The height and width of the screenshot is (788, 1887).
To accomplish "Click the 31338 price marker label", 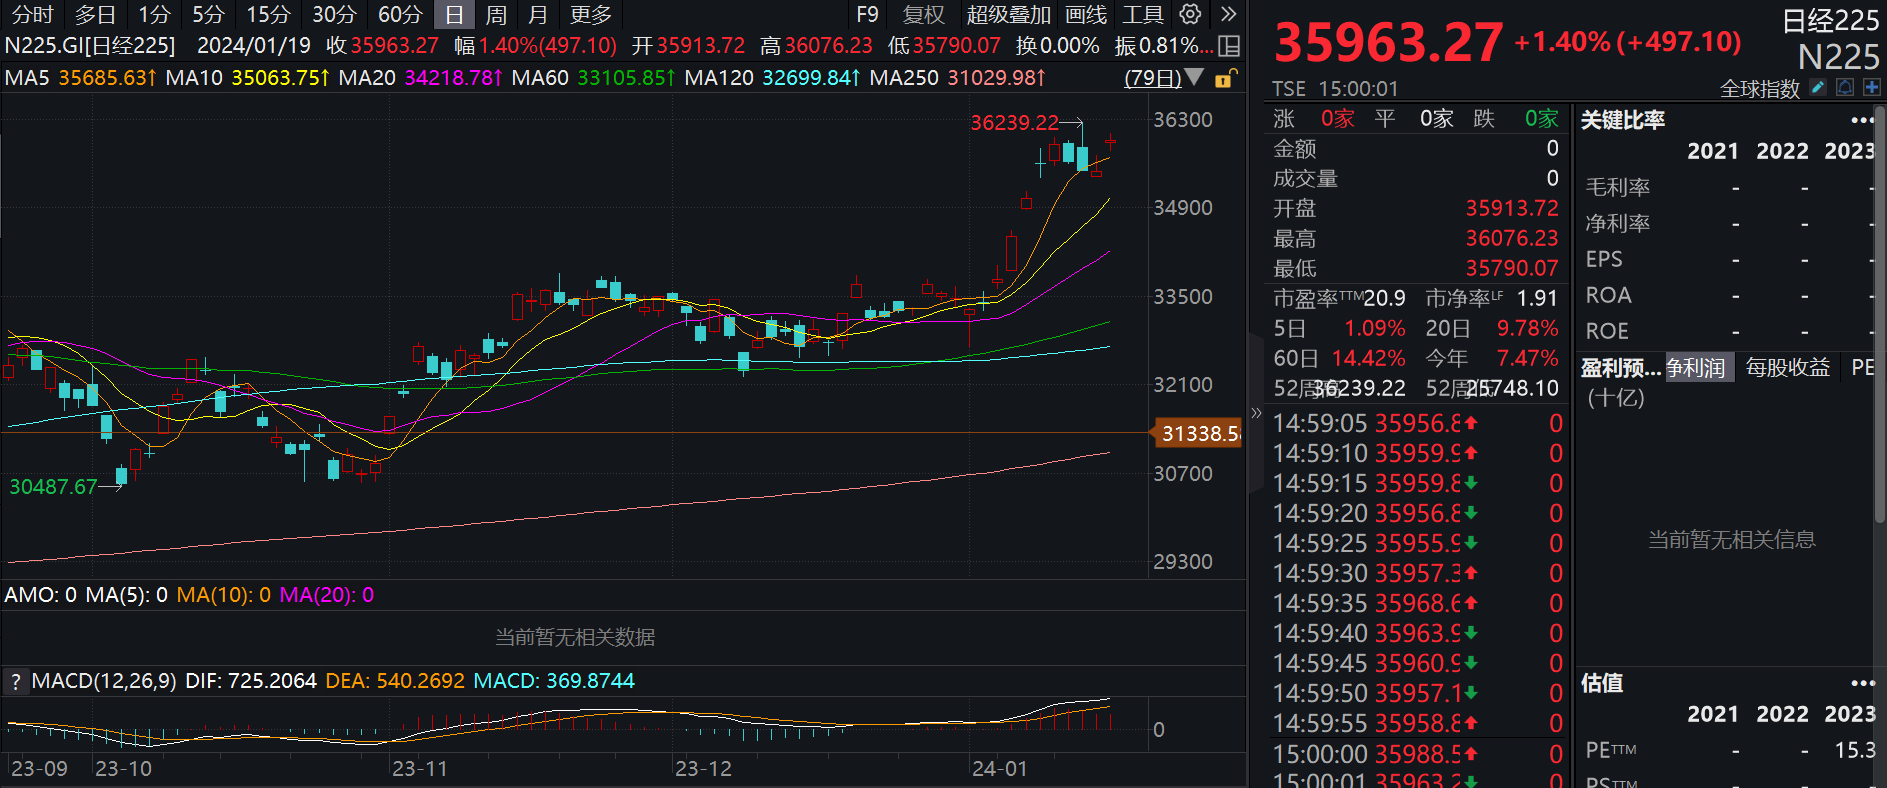I will pyautogui.click(x=1198, y=433).
